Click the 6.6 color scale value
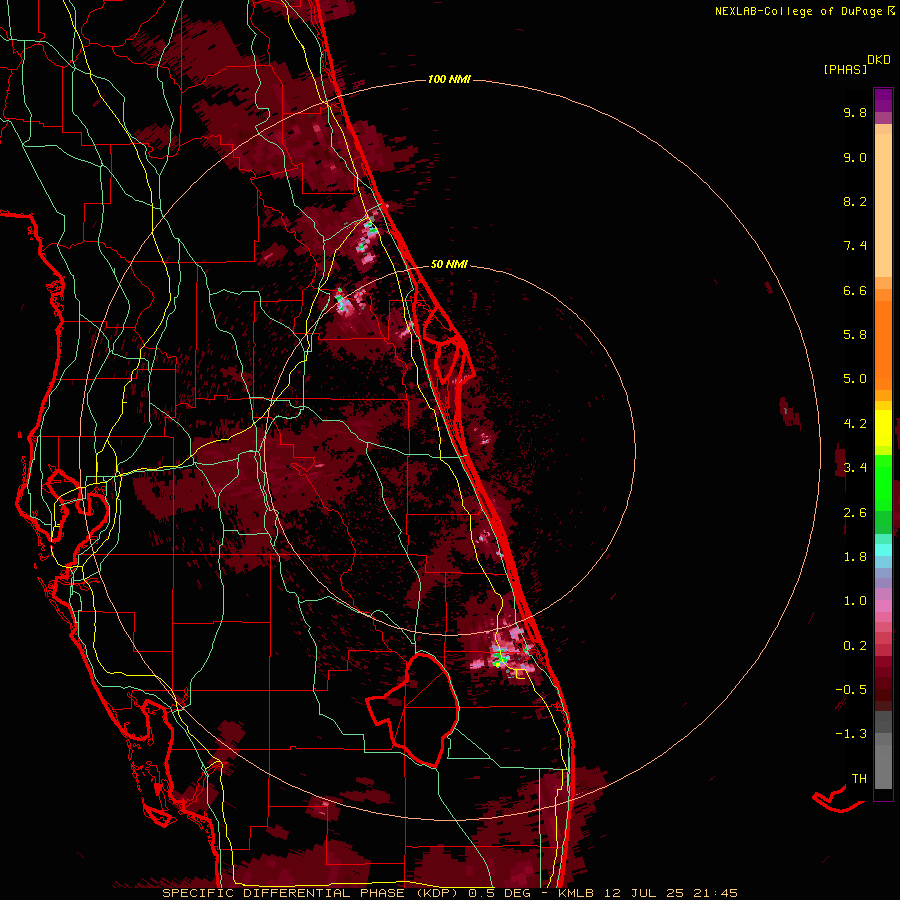The height and width of the screenshot is (900, 900). [855, 290]
